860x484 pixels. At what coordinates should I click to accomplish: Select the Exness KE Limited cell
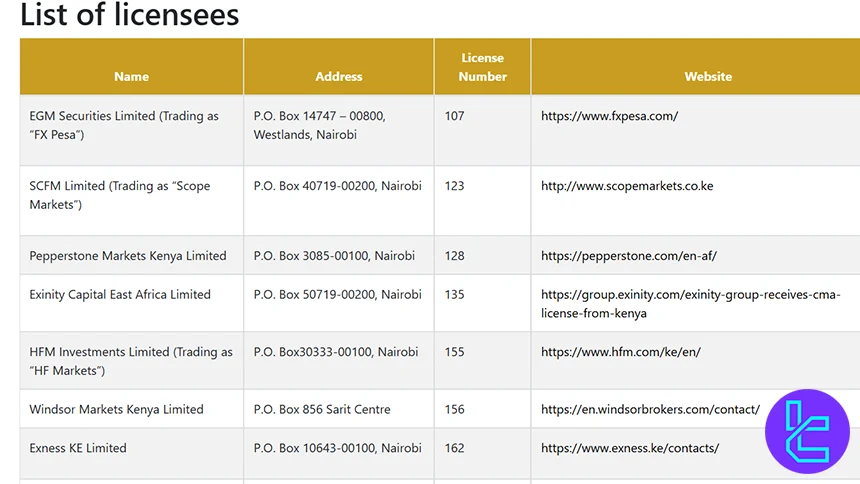pyautogui.click(x=78, y=448)
